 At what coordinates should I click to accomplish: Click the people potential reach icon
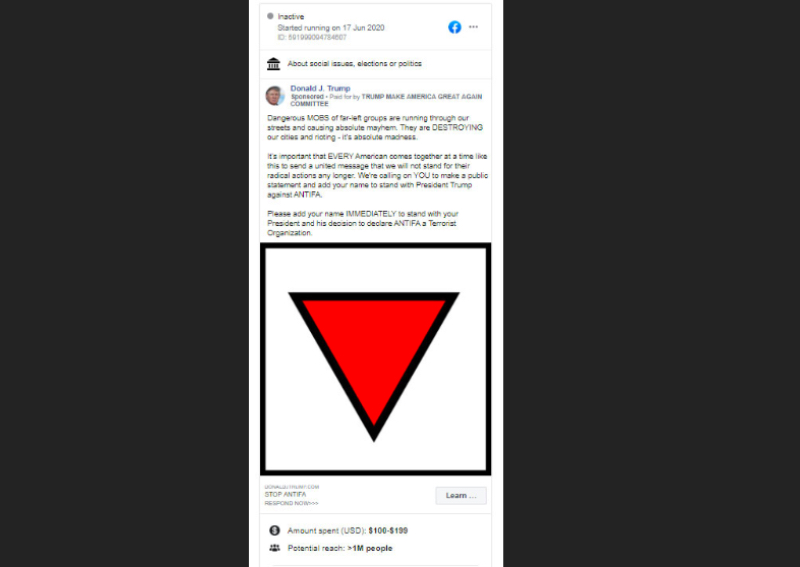click(274, 548)
